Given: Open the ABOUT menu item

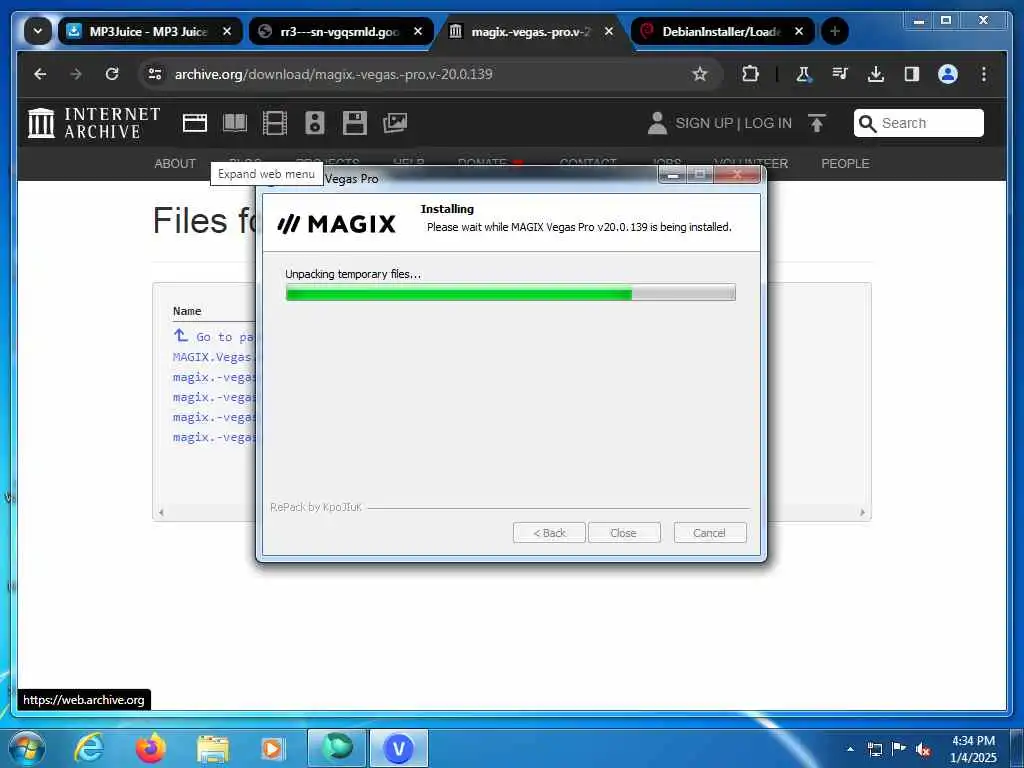Looking at the screenshot, I should pyautogui.click(x=175, y=164).
